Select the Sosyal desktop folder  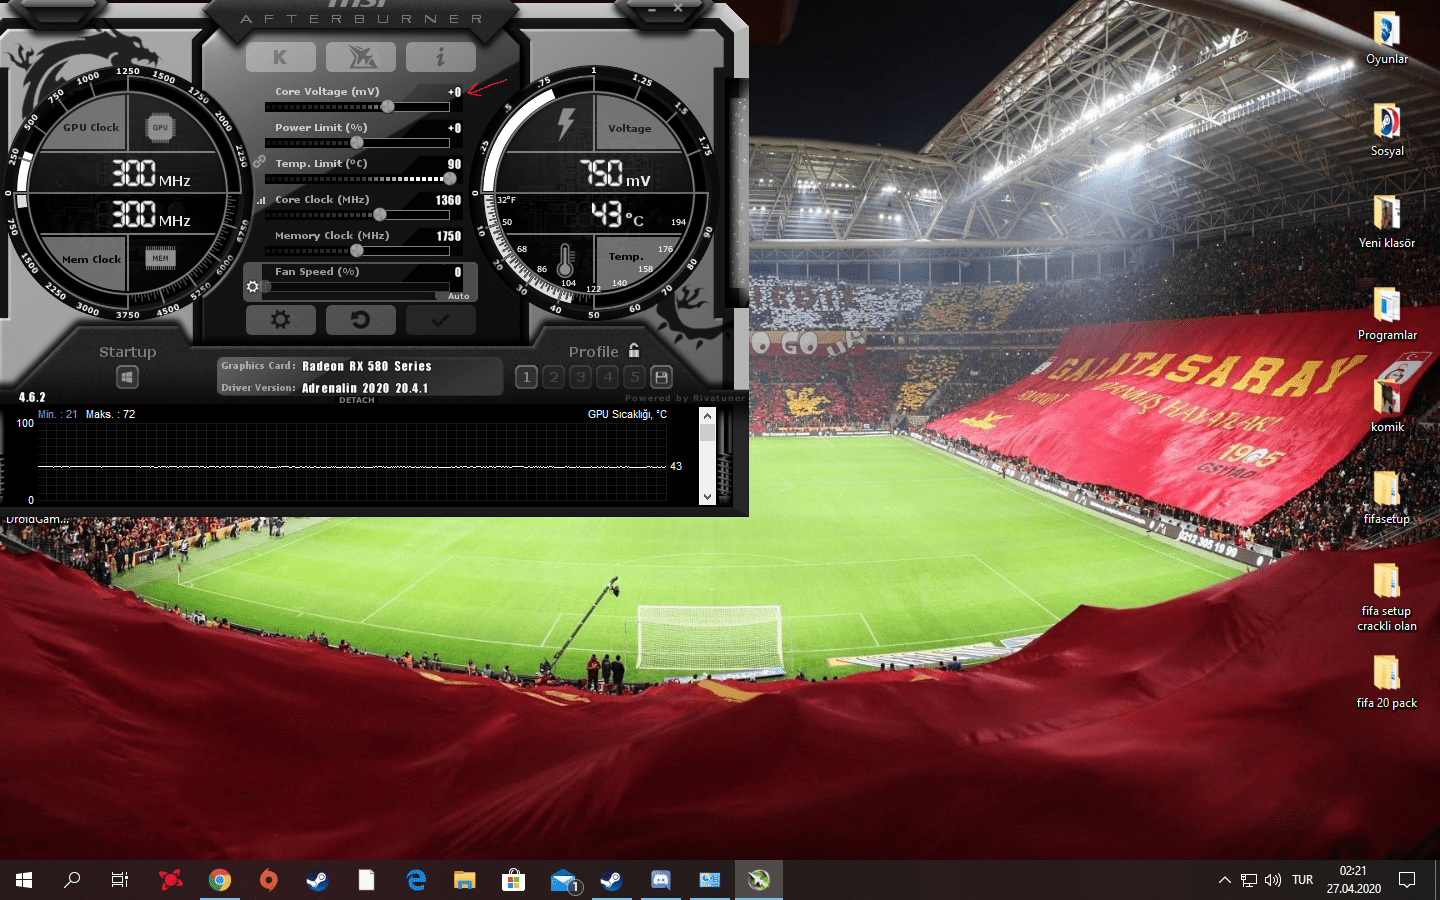(x=1387, y=130)
